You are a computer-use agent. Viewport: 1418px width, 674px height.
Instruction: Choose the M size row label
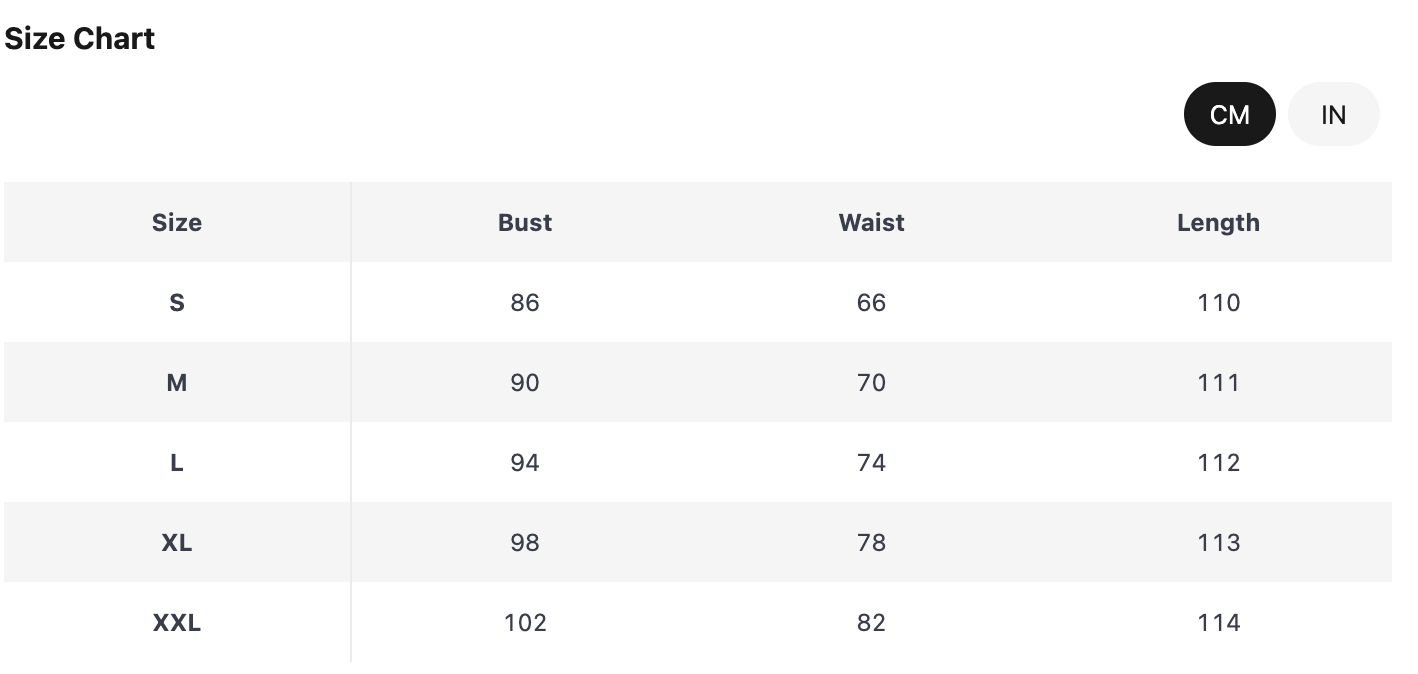pos(177,382)
